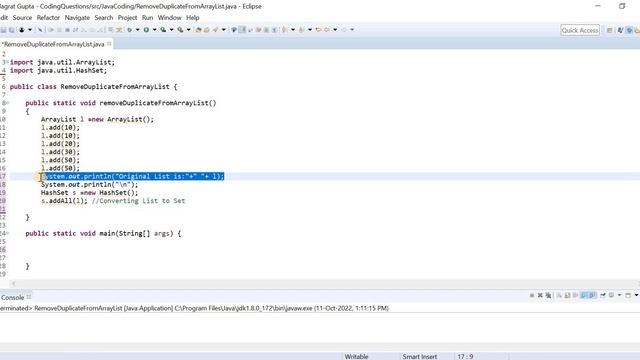This screenshot has height=360, width=640.
Task: Click the Open Type icon in the toolbar
Action: click(198, 30)
